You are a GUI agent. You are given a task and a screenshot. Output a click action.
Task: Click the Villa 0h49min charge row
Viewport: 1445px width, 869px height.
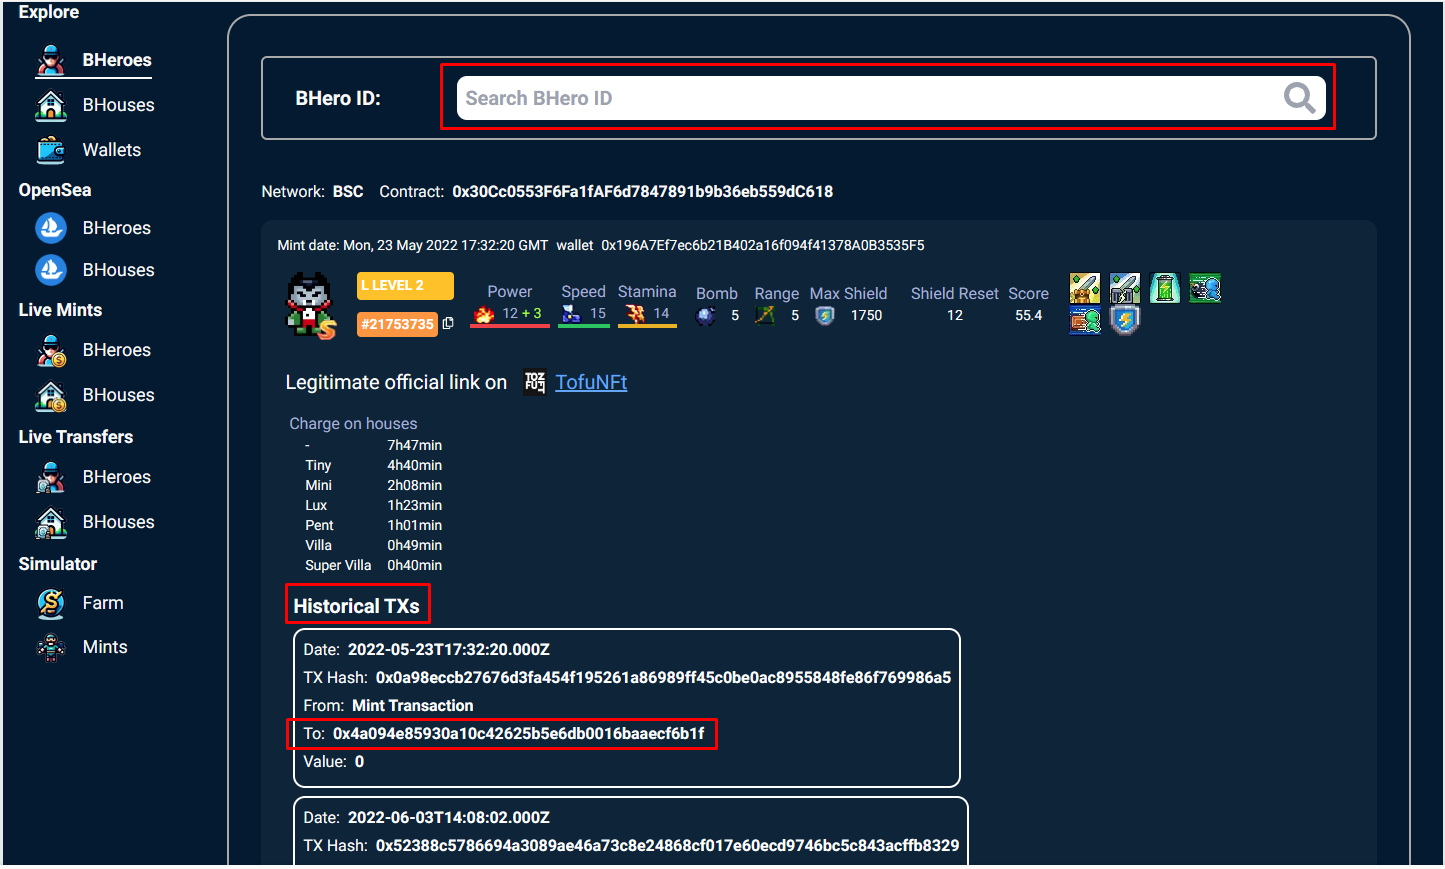374,545
